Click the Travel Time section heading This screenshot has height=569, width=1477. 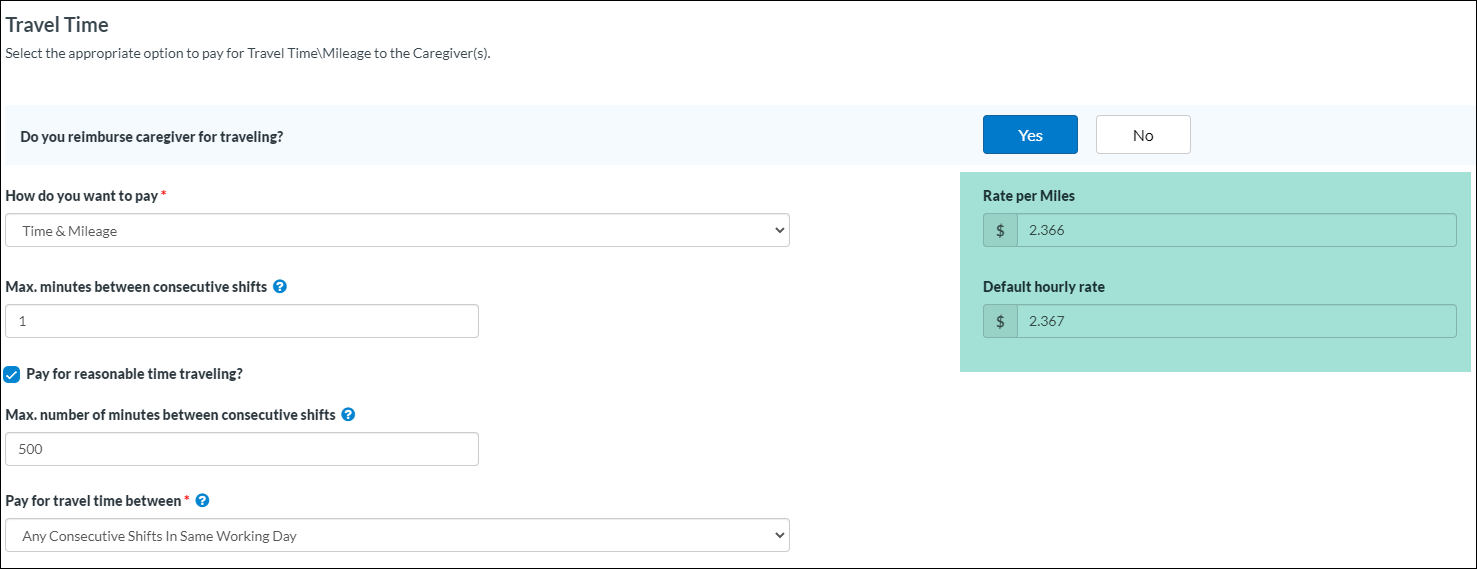click(57, 25)
